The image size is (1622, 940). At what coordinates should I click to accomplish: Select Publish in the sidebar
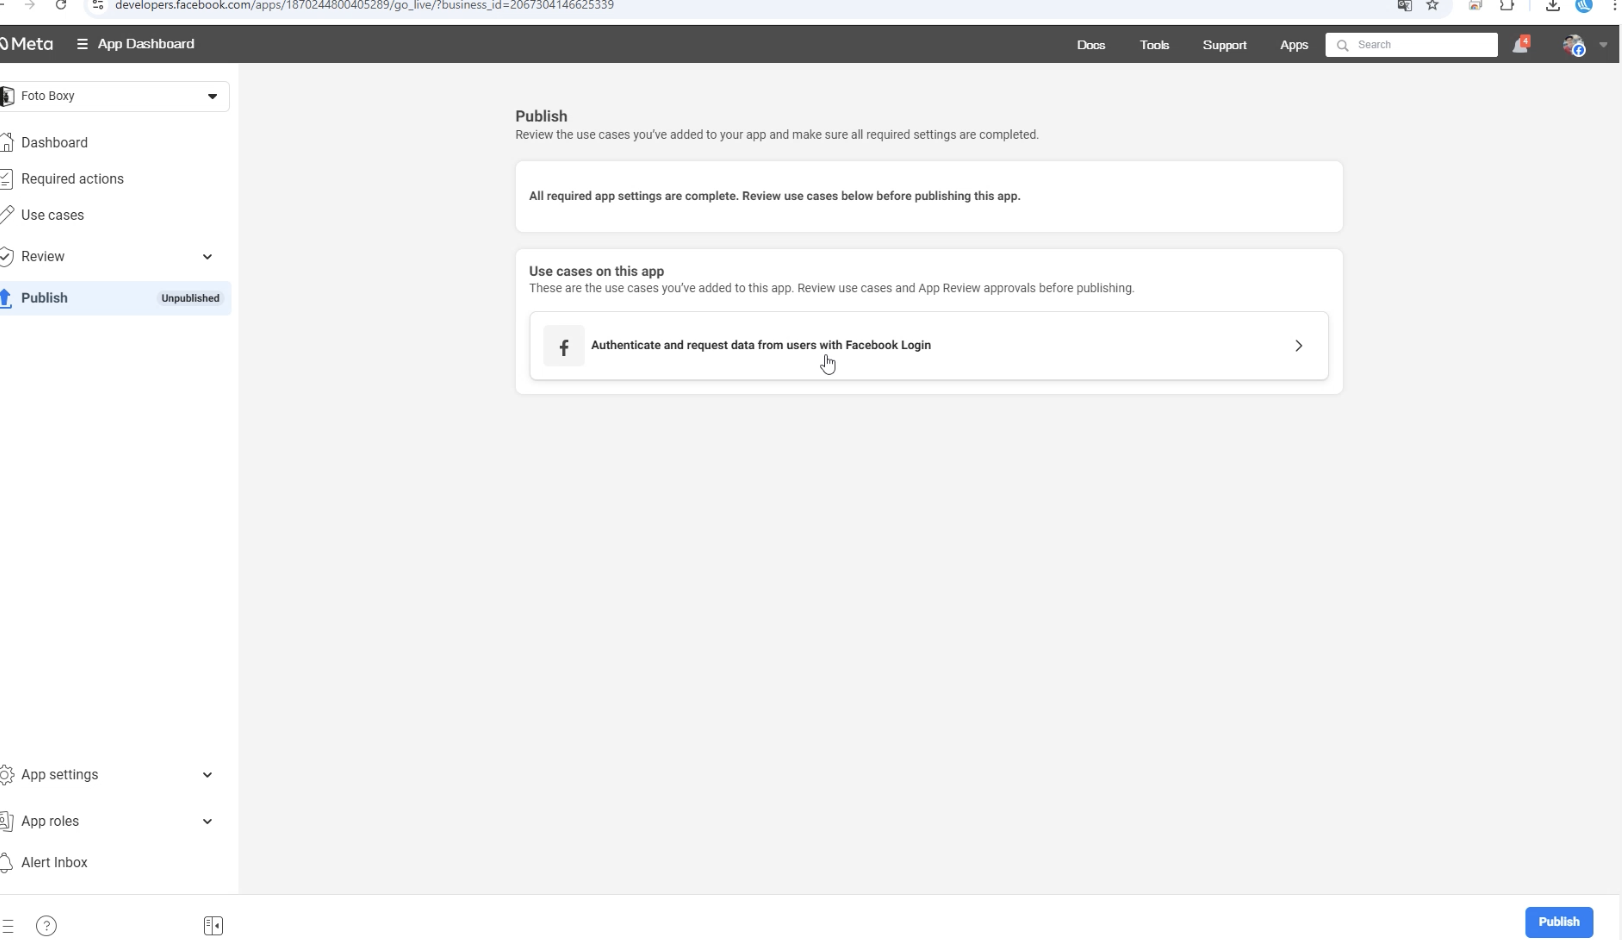pyautogui.click(x=44, y=298)
